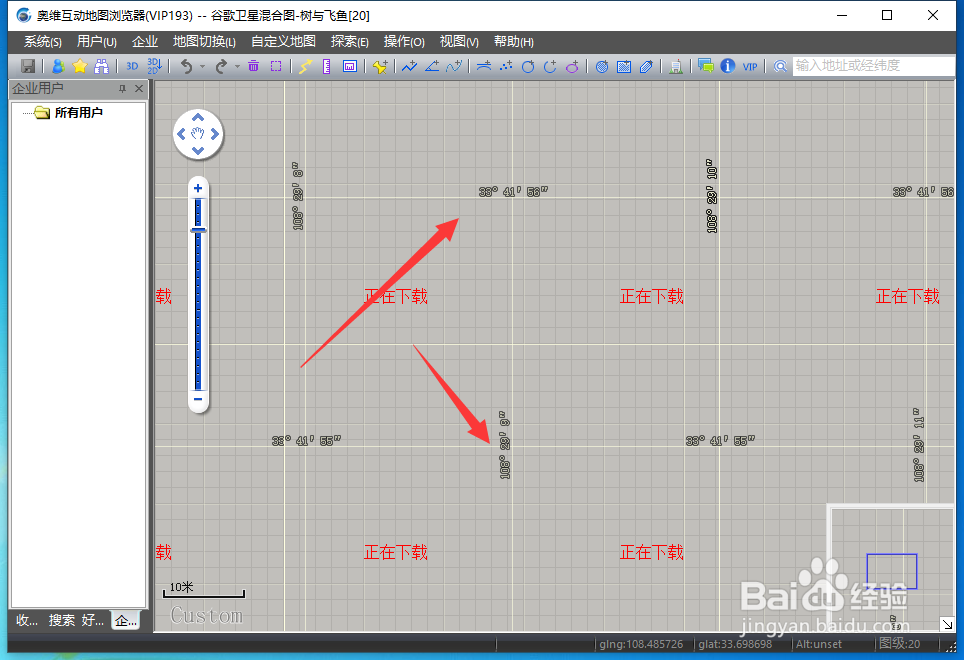The height and width of the screenshot is (660, 964).
Task: Collapse the overview minimap with arrow
Action: tap(947, 624)
